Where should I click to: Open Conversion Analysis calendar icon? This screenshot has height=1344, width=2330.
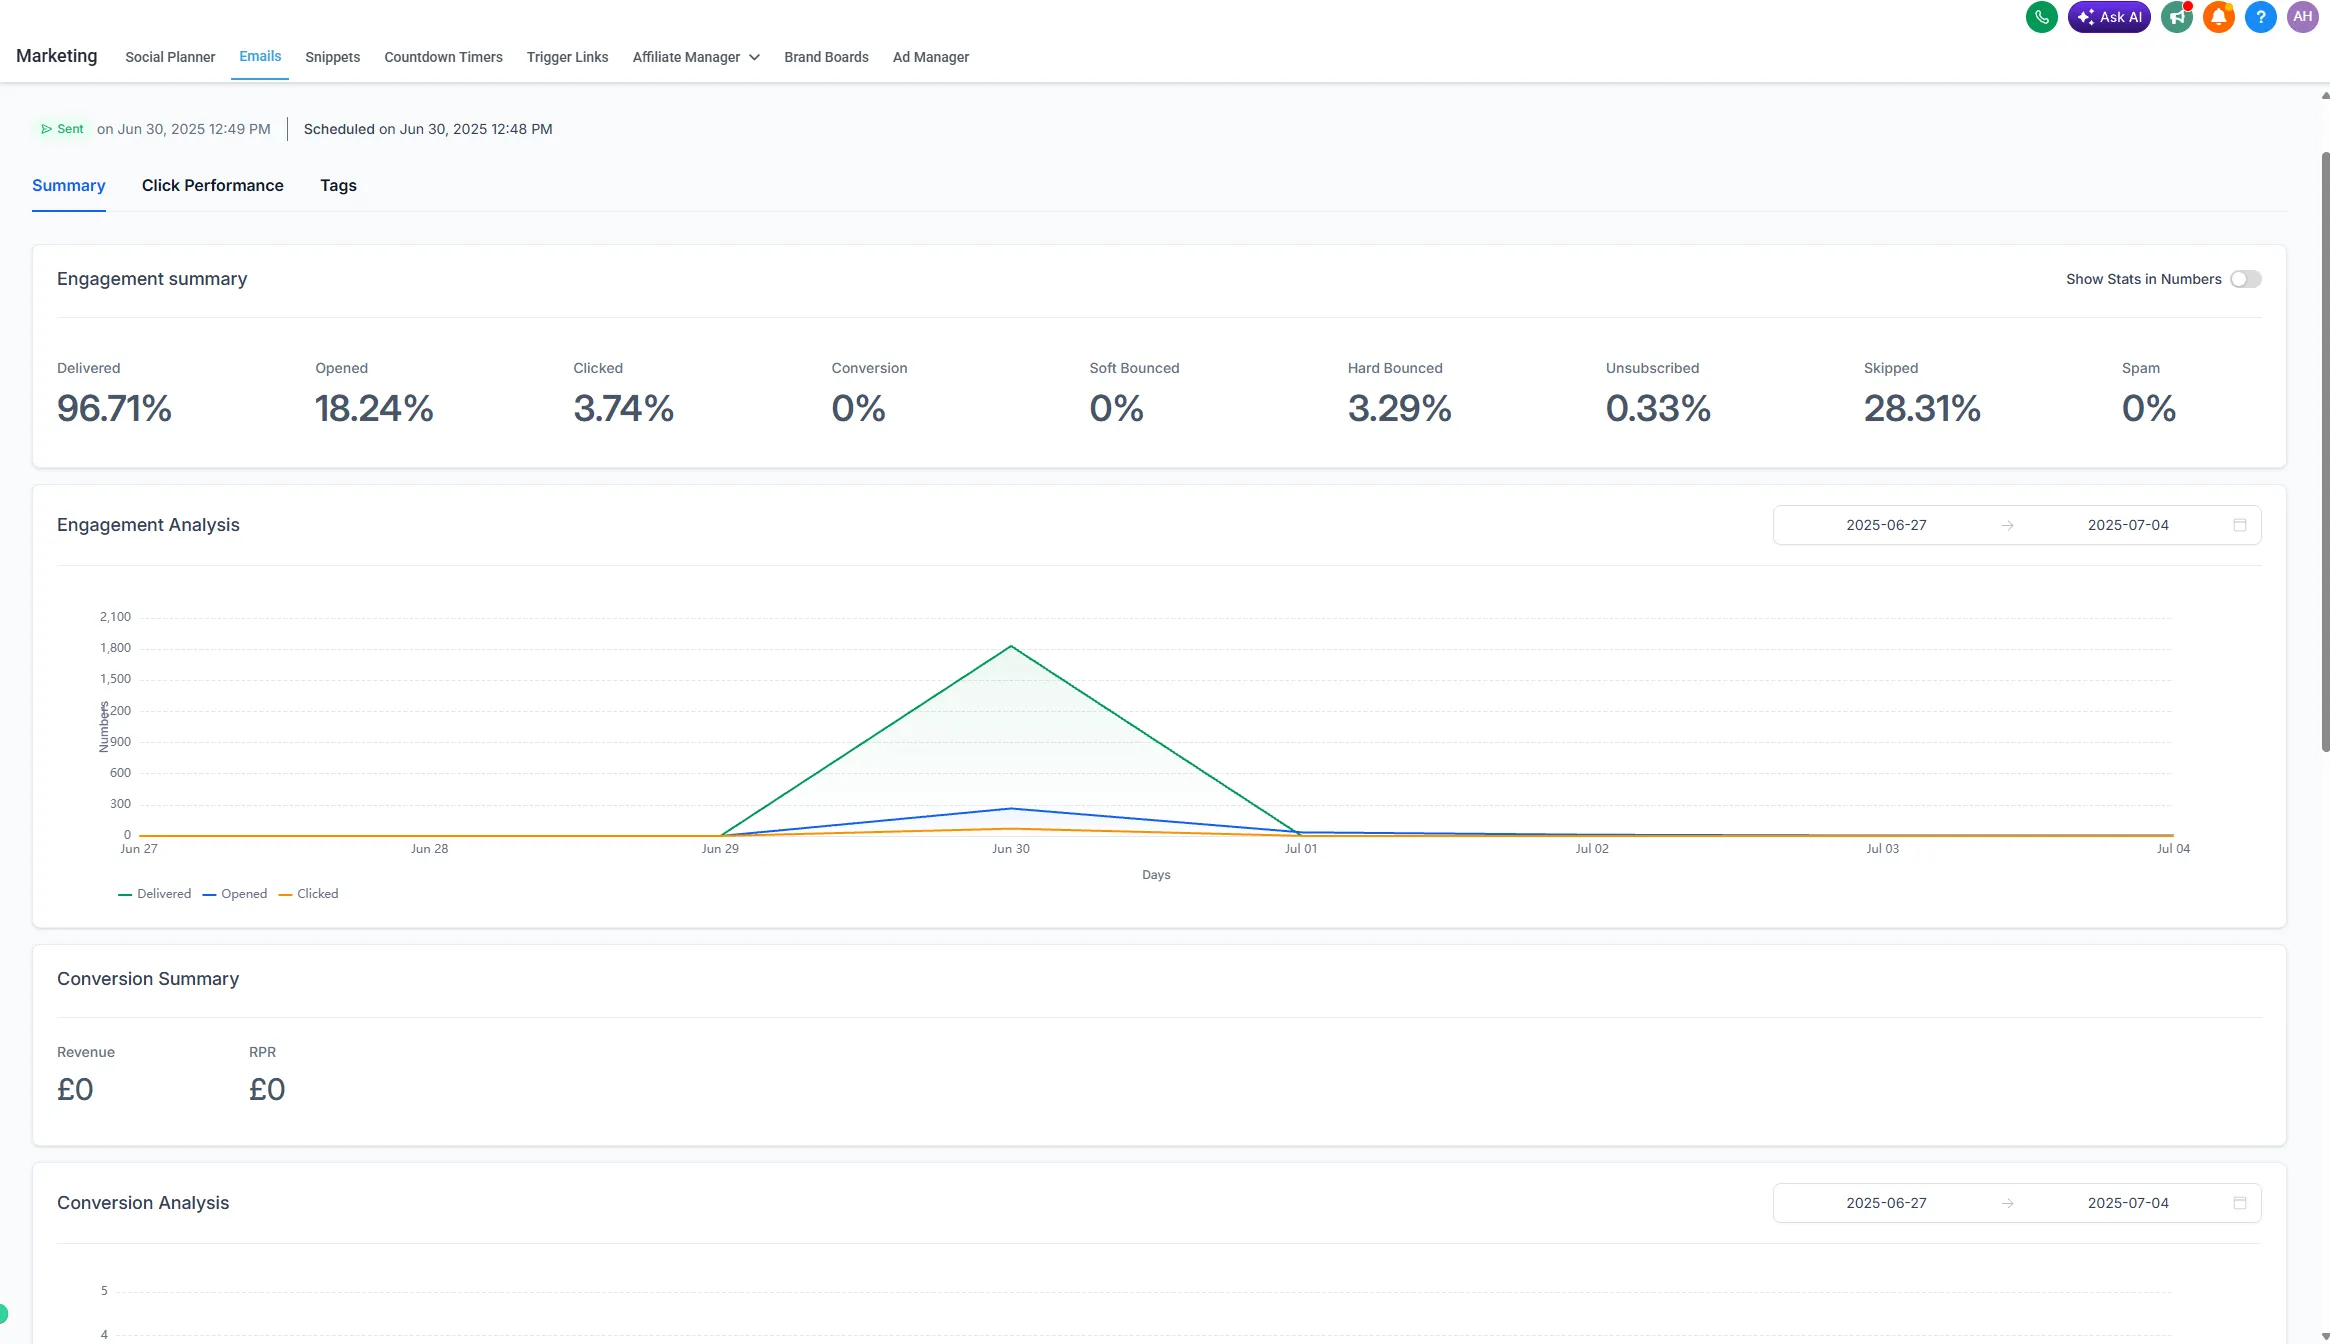[2240, 1203]
